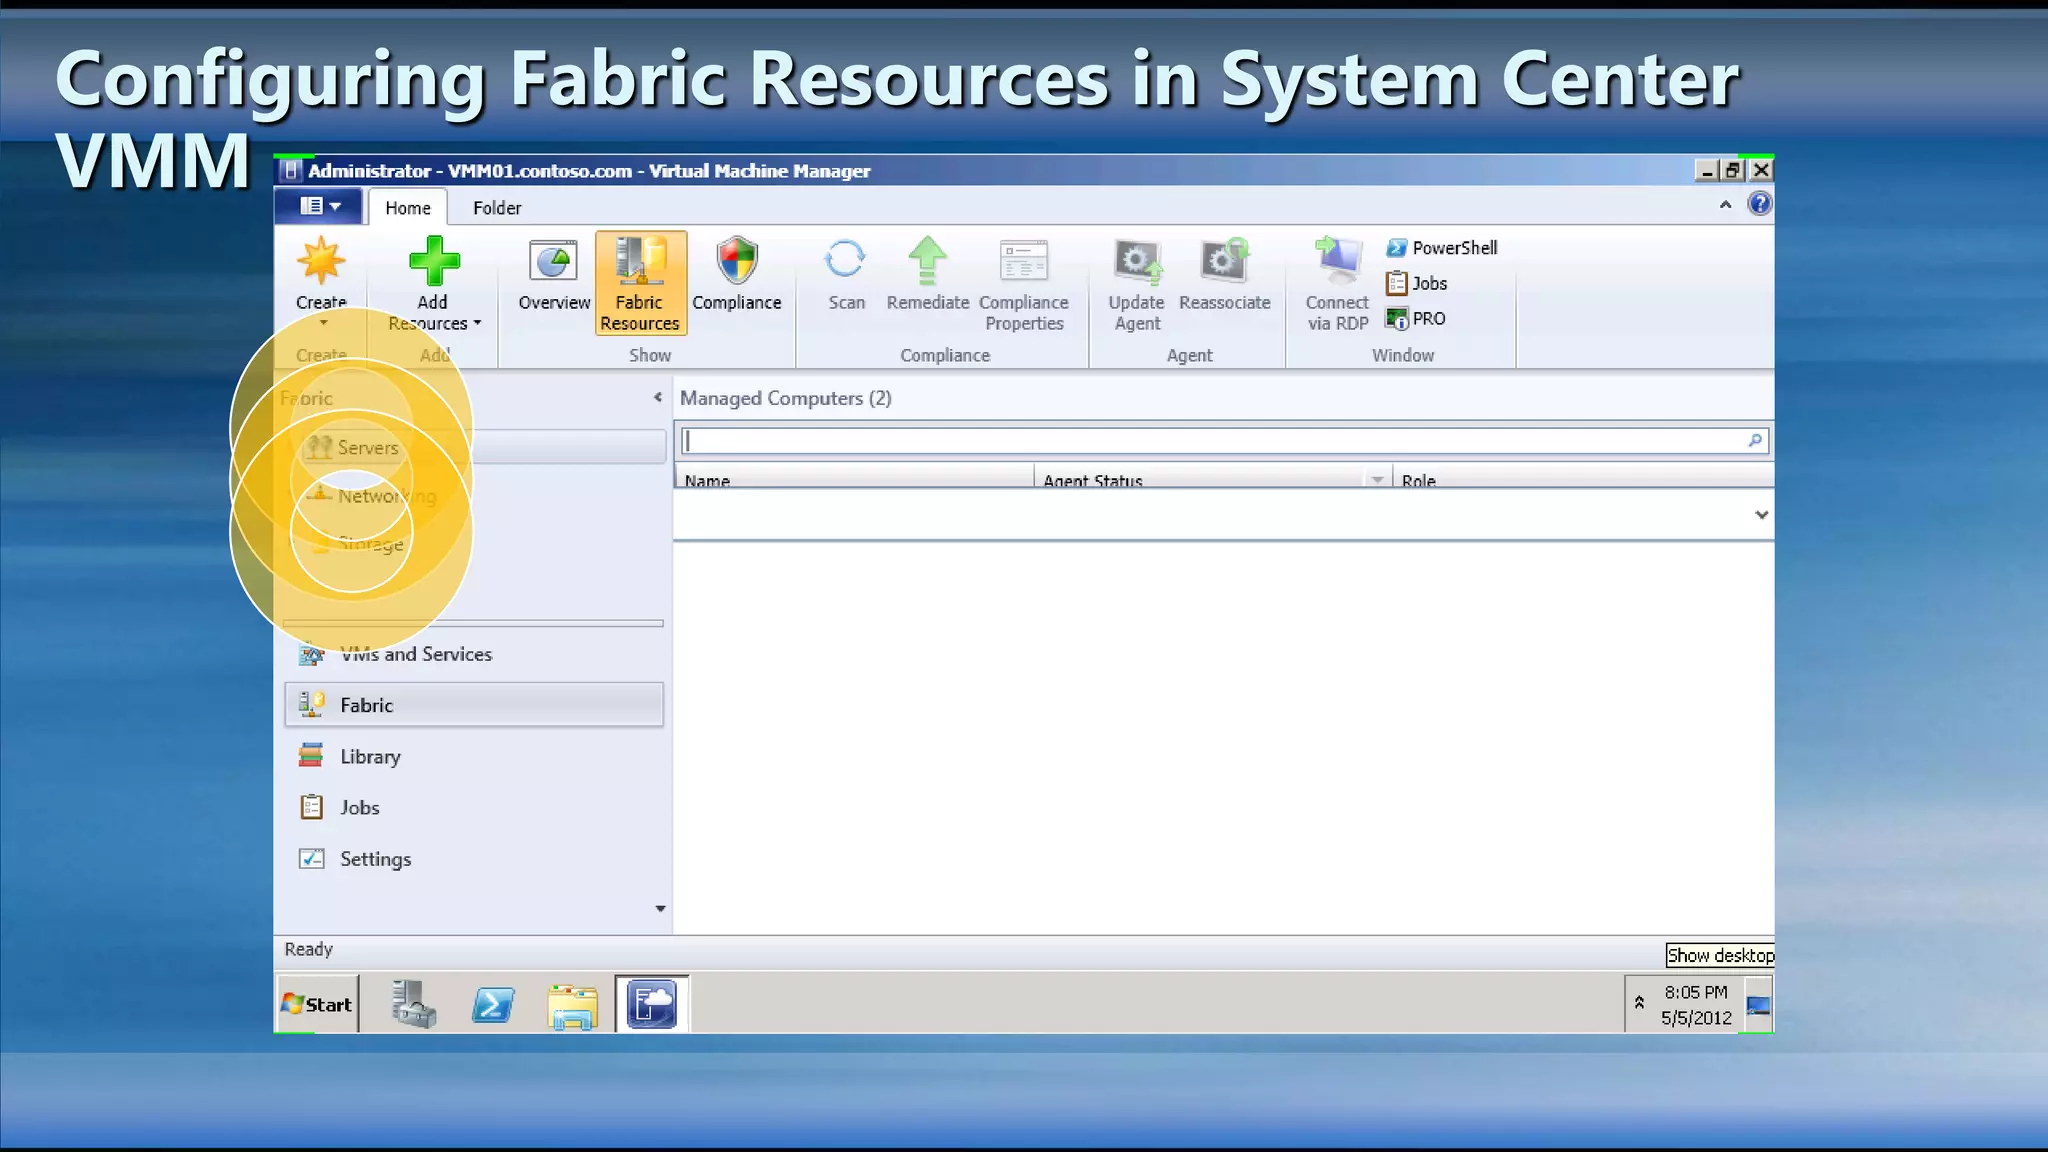Open Windows Explorer taskbar icon
Screen dimensions: 2048x1152
pos(573,1005)
